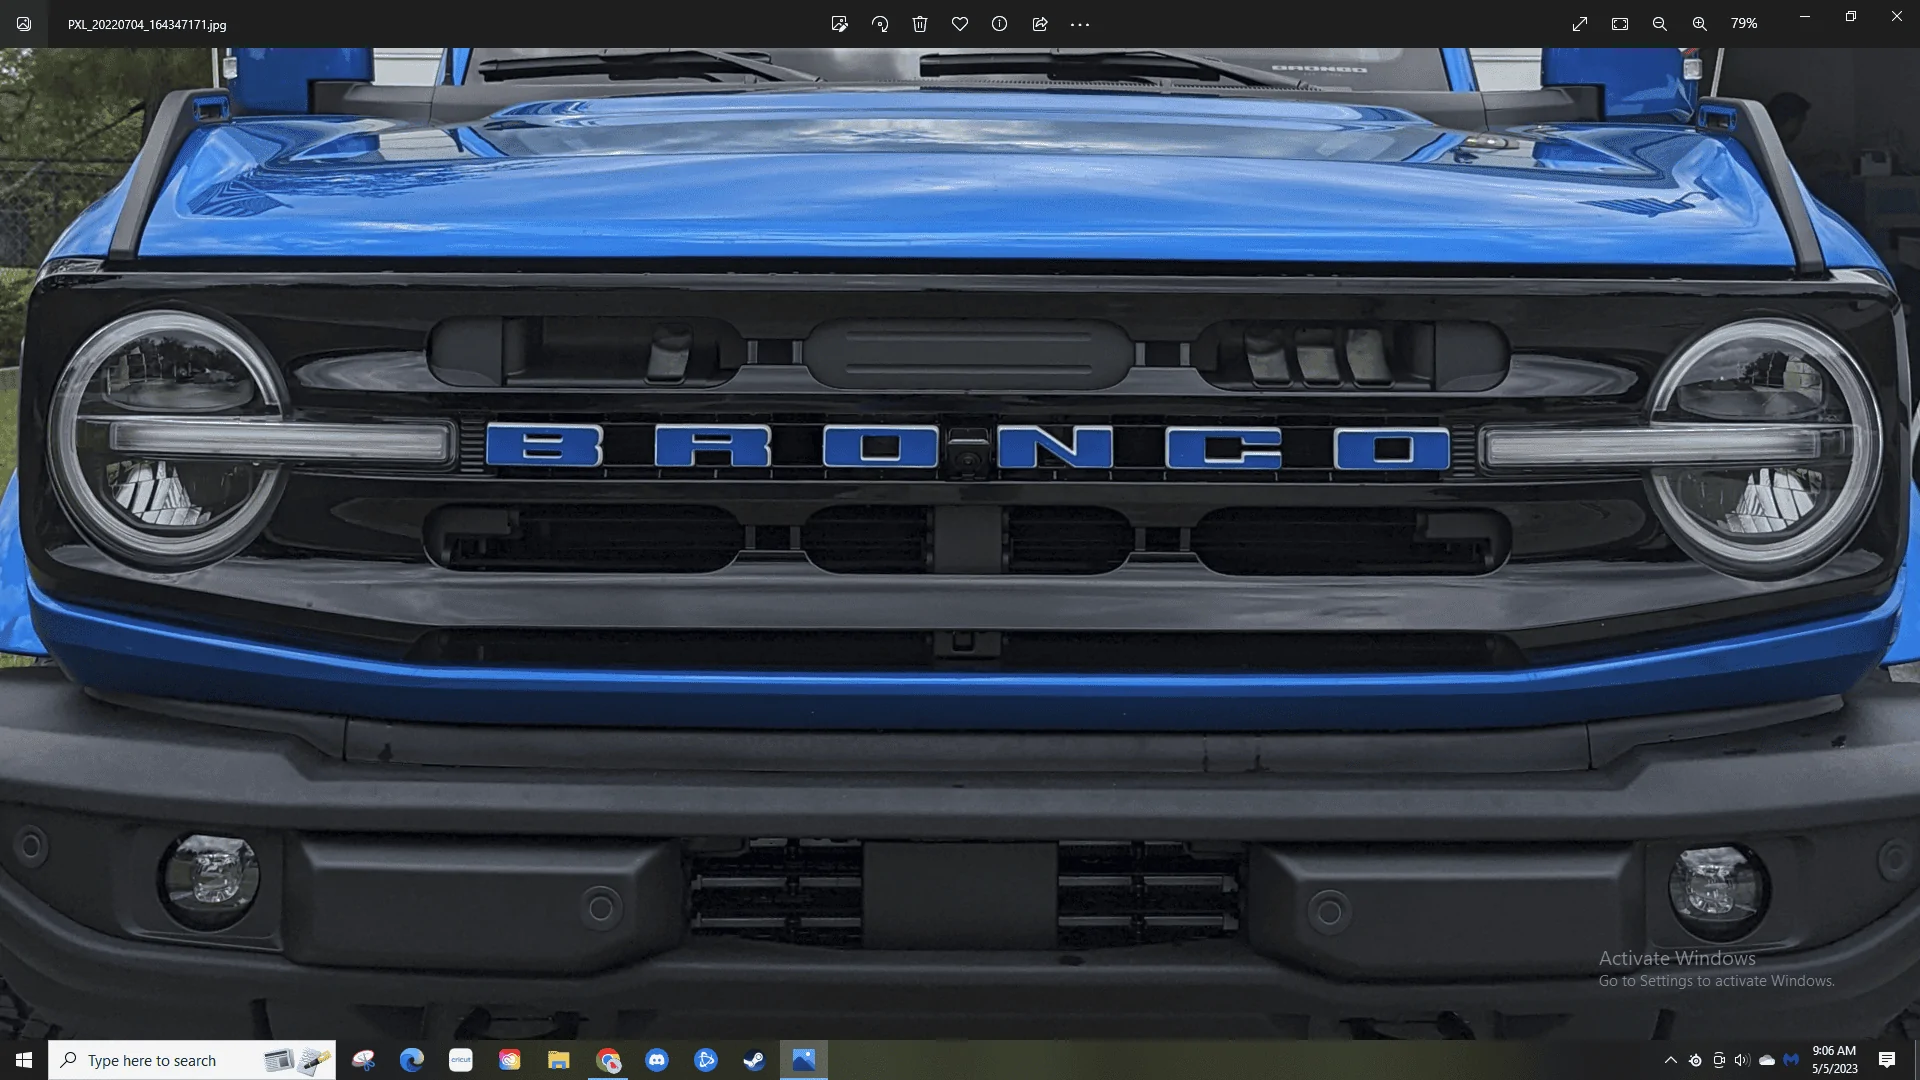Image resolution: width=1920 pixels, height=1080 pixels.
Task: Switch to Chrome in taskbar
Action: click(x=608, y=1060)
